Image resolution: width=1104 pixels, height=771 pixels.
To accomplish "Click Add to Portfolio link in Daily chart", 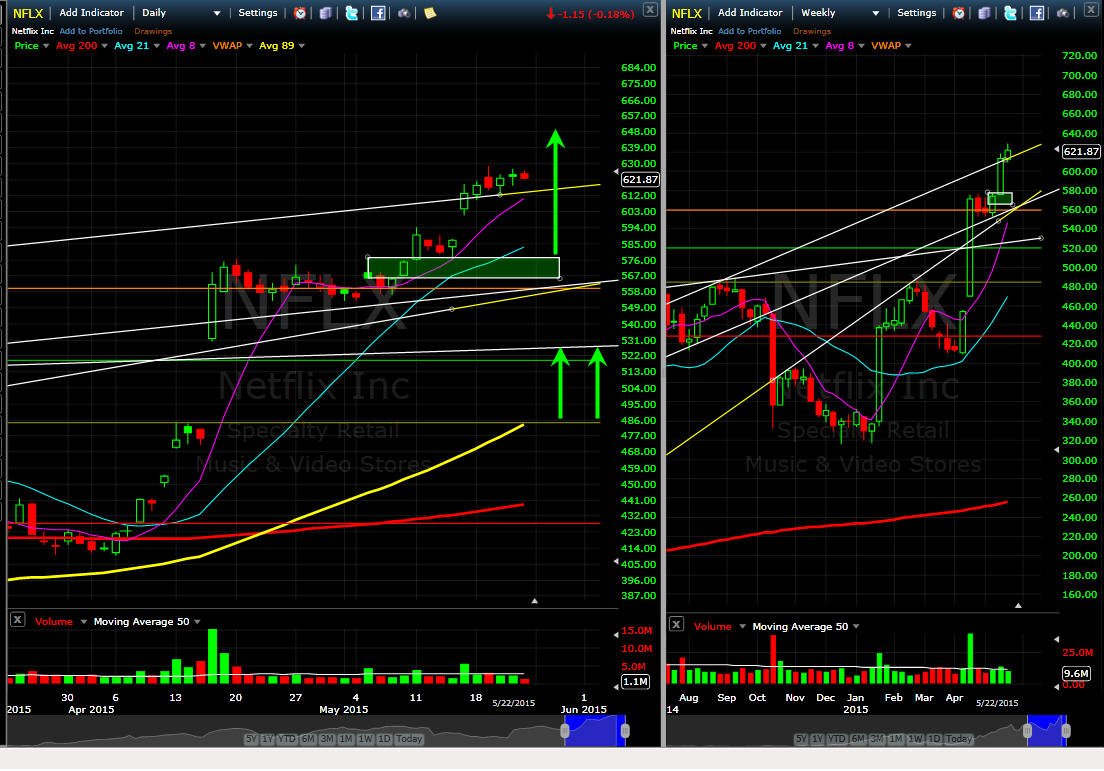I will (x=91, y=31).
